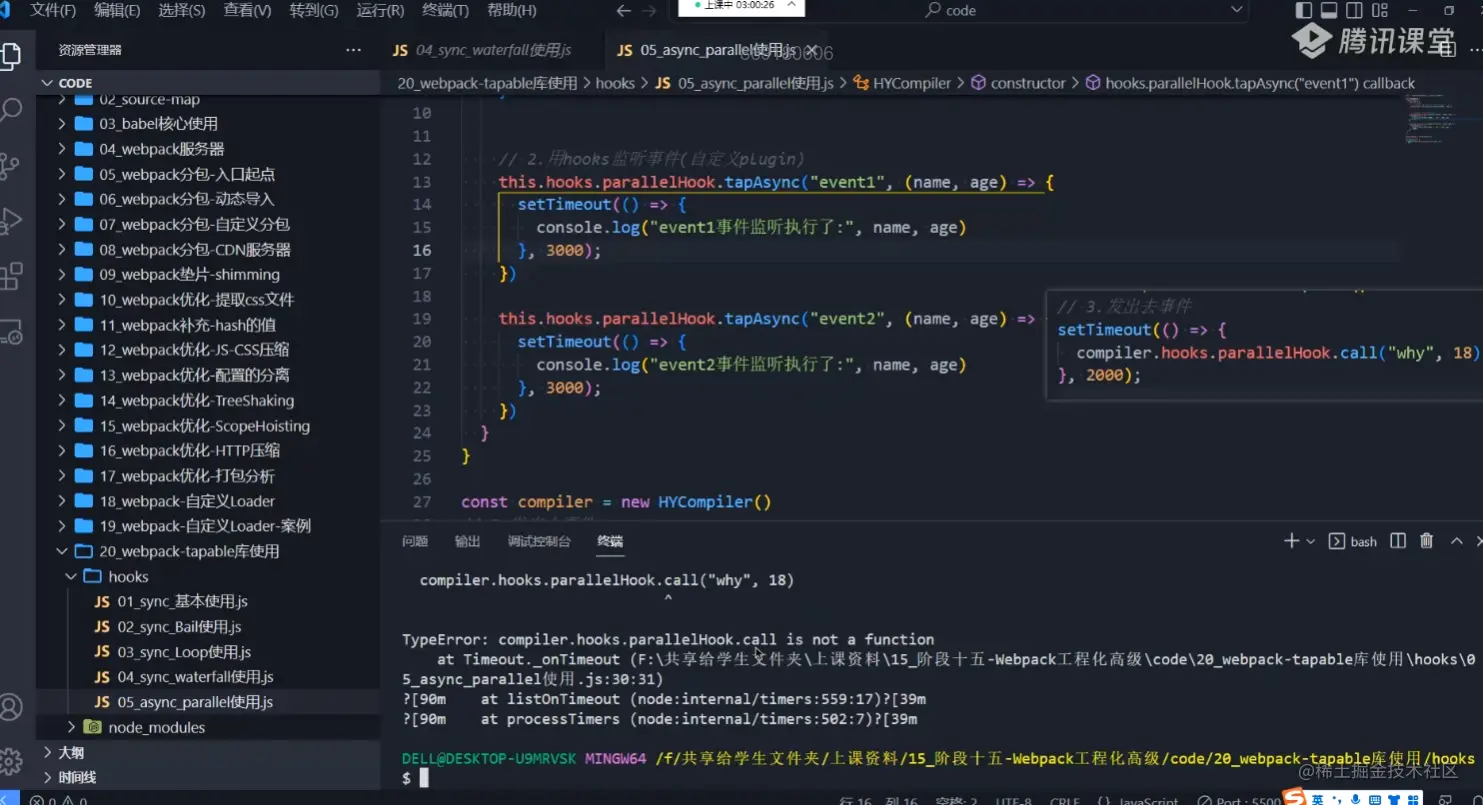
Task: Open file 04_sync_waterfall使用.js in explorer
Action: pos(208,677)
